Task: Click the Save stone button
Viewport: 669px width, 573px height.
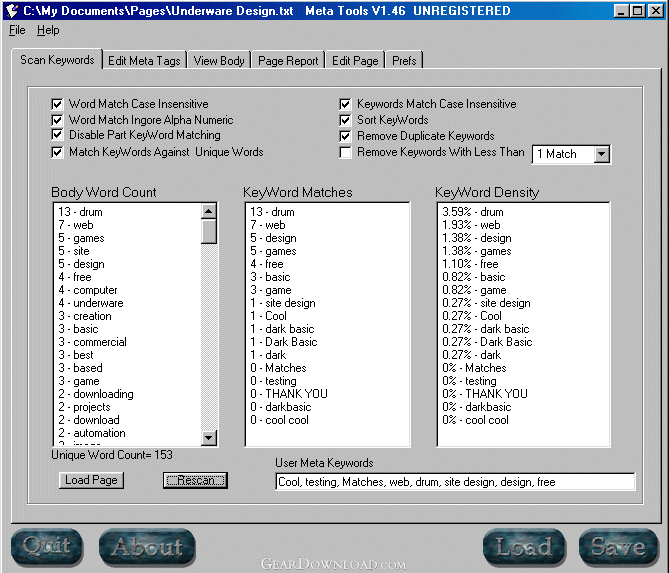Action: tap(617, 547)
